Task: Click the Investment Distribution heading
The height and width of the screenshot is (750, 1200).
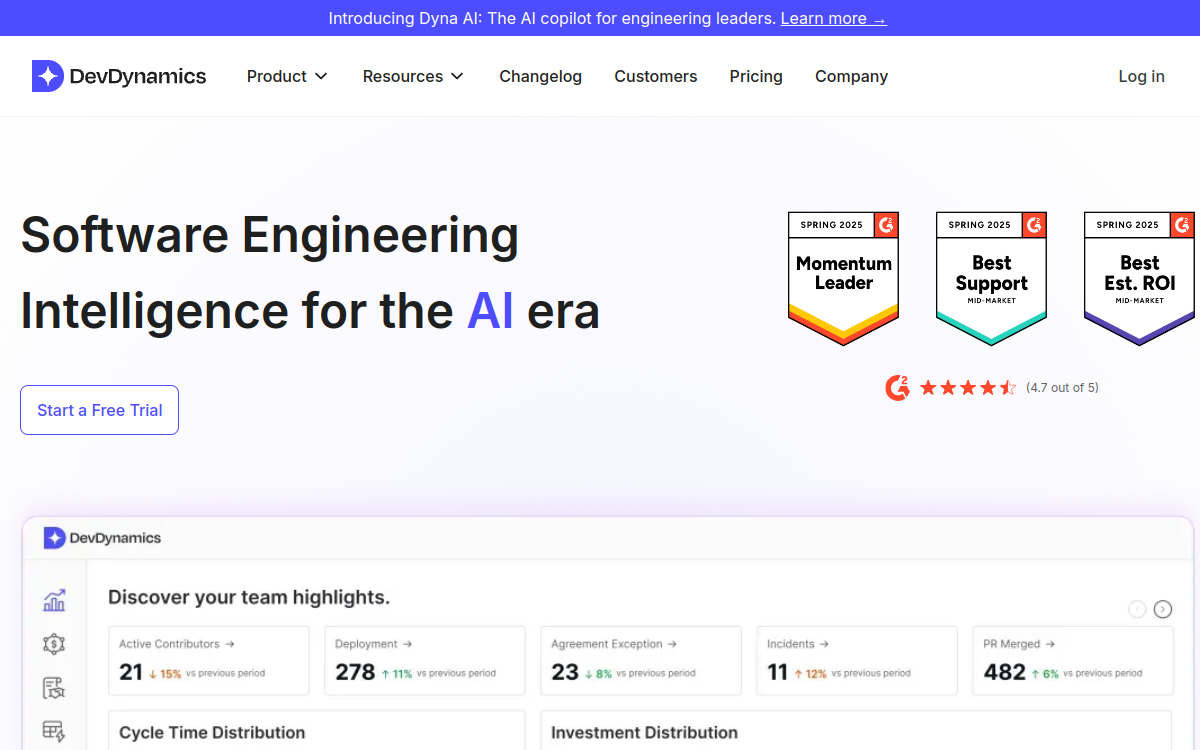Action: pos(645,733)
